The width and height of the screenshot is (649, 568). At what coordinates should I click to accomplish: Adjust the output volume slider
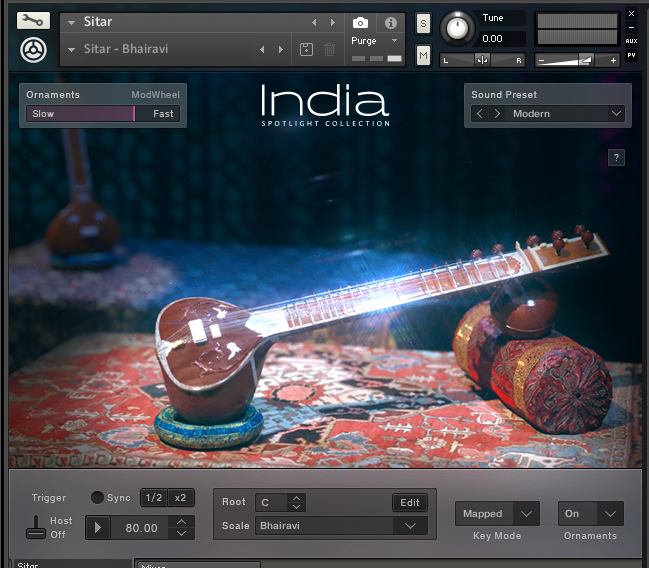coord(578,61)
